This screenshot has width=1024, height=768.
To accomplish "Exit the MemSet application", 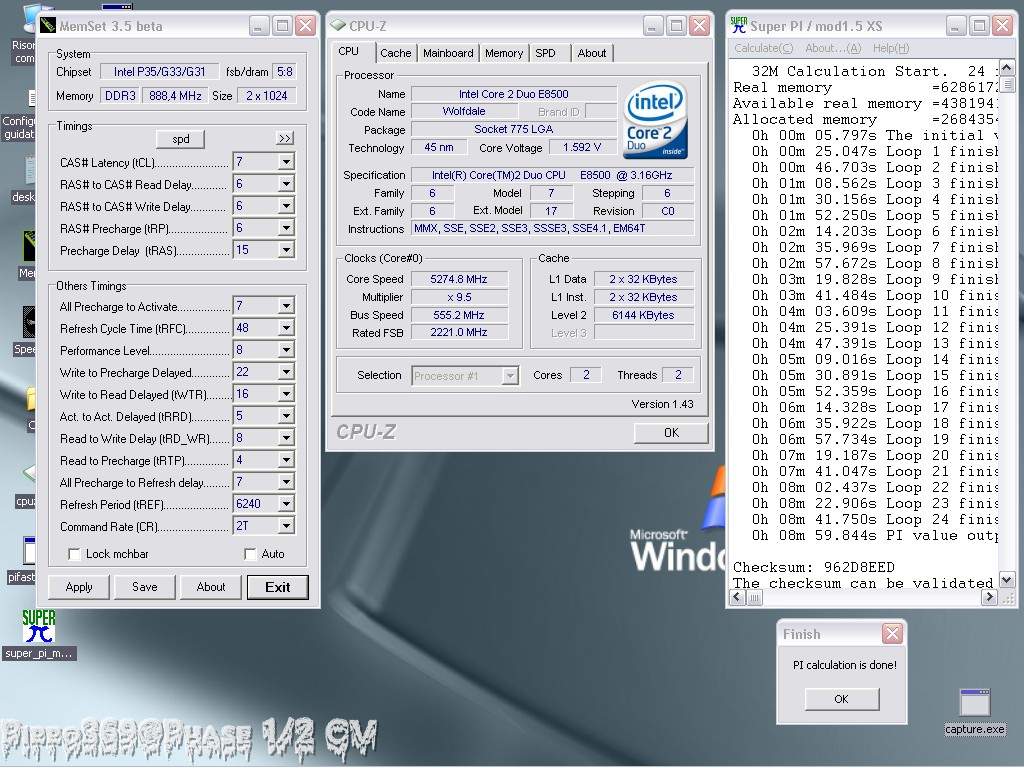I will click(278, 586).
